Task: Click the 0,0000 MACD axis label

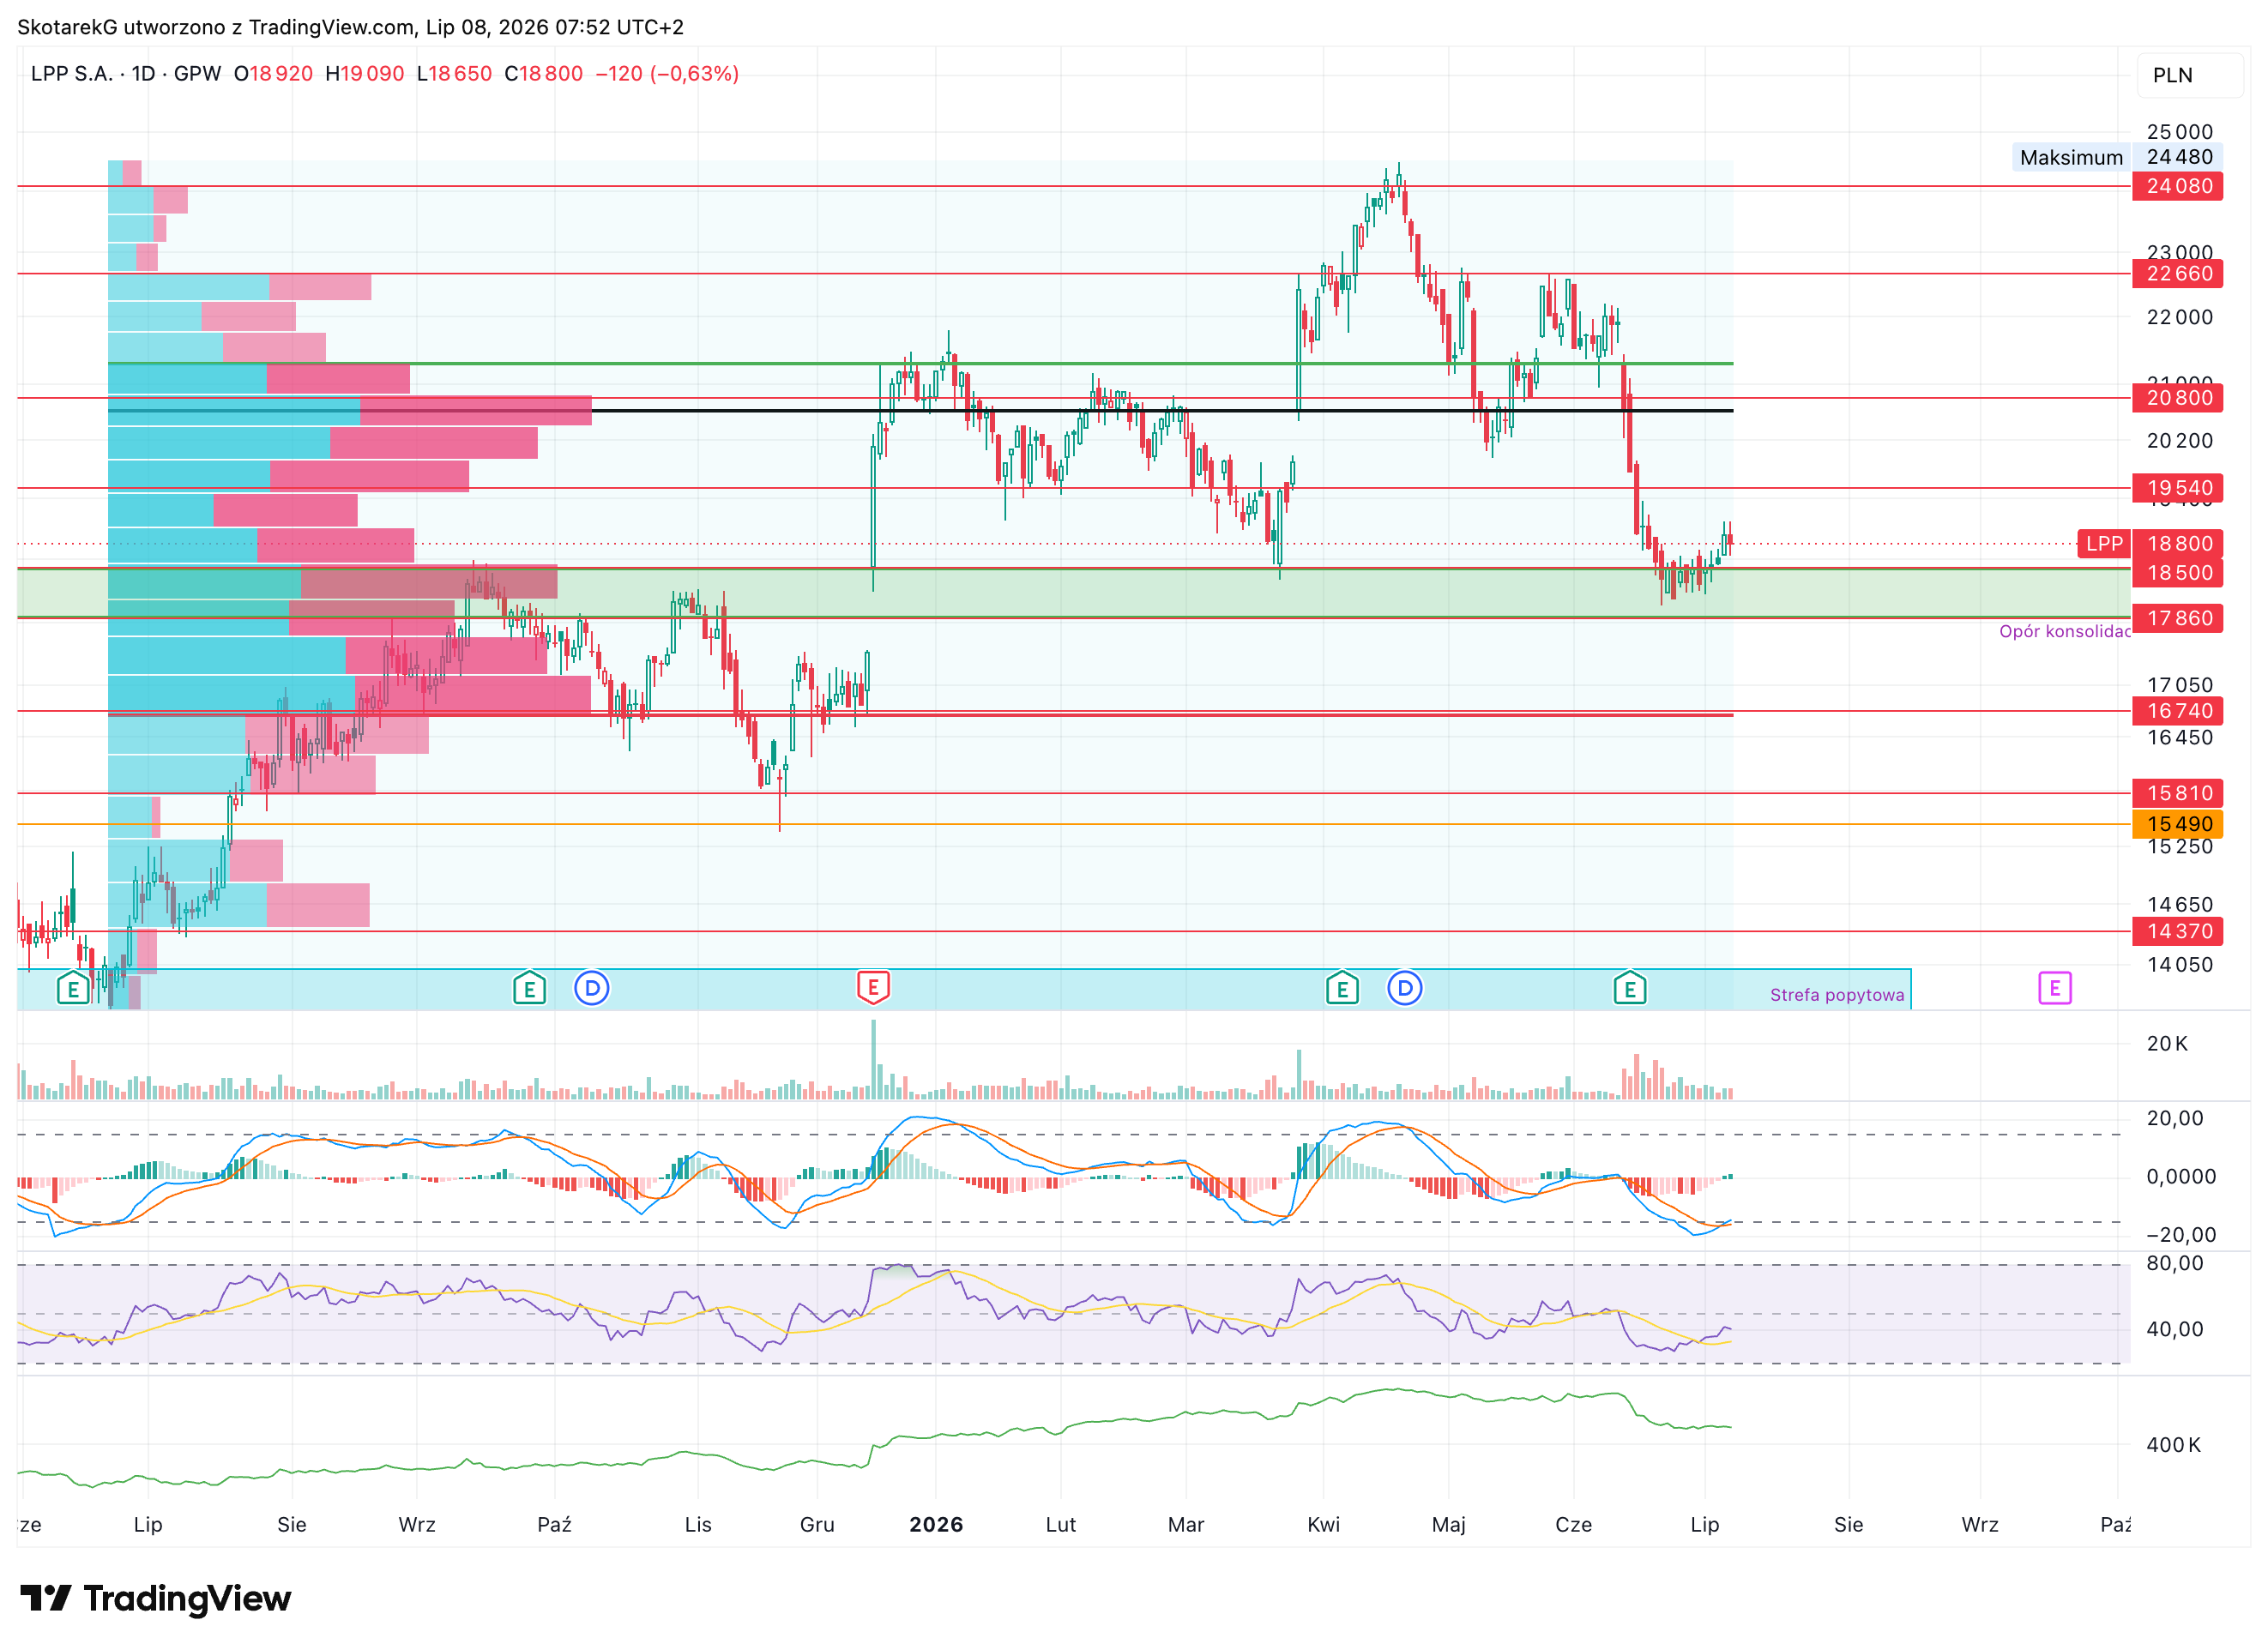Action: tap(2181, 1176)
